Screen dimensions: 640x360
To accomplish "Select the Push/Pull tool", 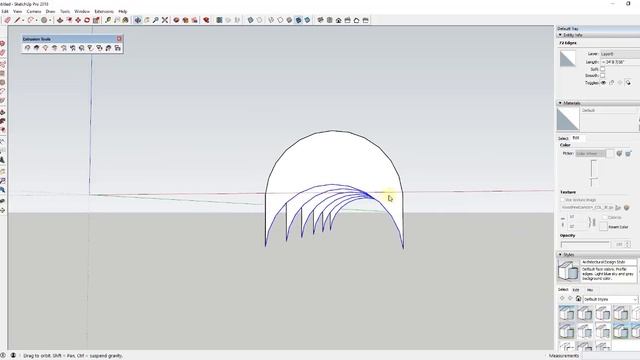I will pos(60,20).
